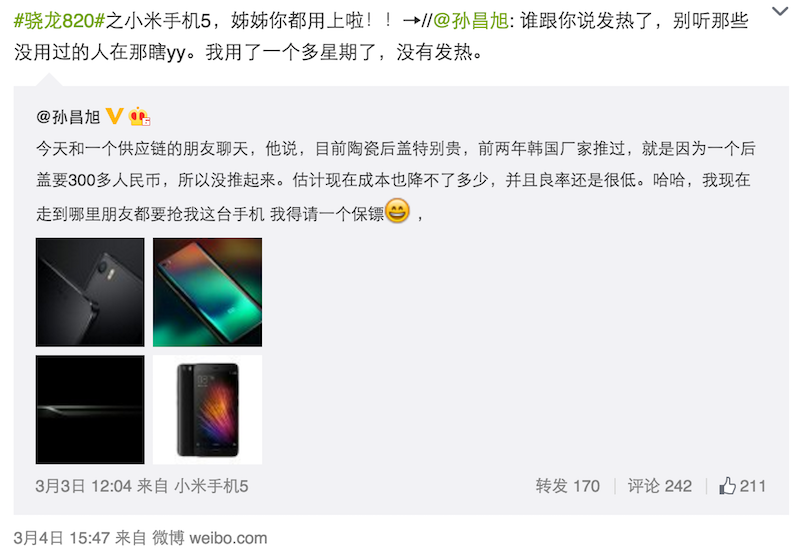Open the 3月4日 15:47 repost timestamp

(62, 538)
